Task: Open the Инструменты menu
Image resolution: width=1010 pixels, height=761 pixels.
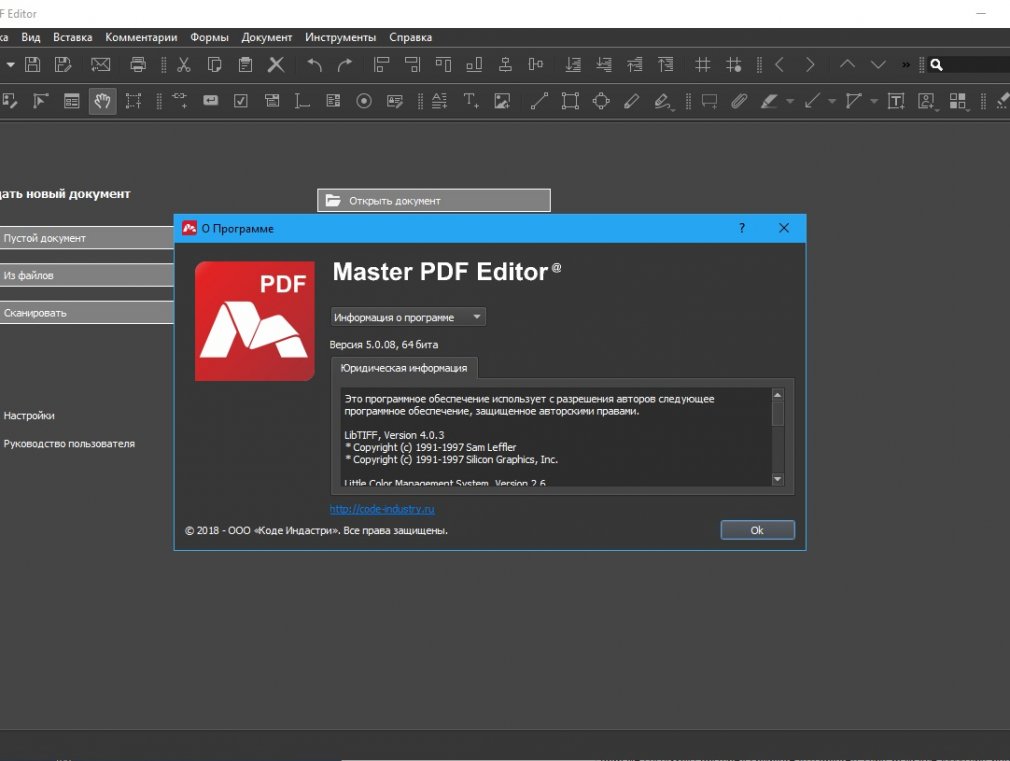Action: (x=341, y=37)
